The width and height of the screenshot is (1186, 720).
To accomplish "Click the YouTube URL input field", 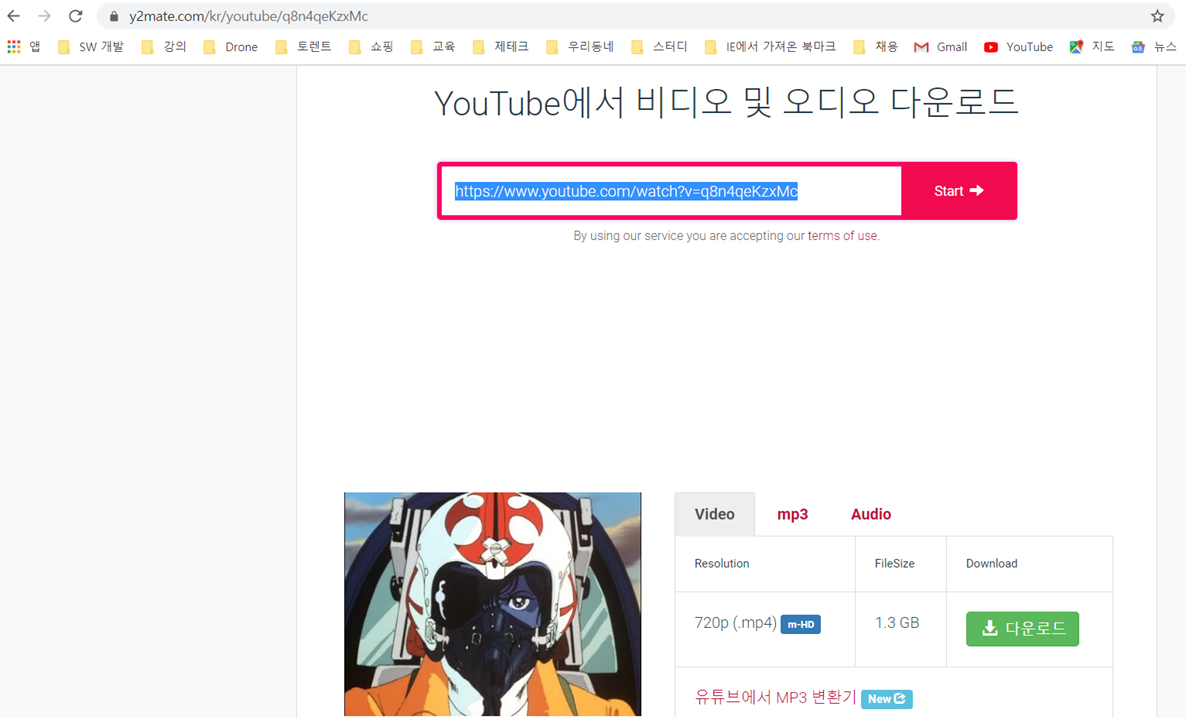I will tap(671, 191).
